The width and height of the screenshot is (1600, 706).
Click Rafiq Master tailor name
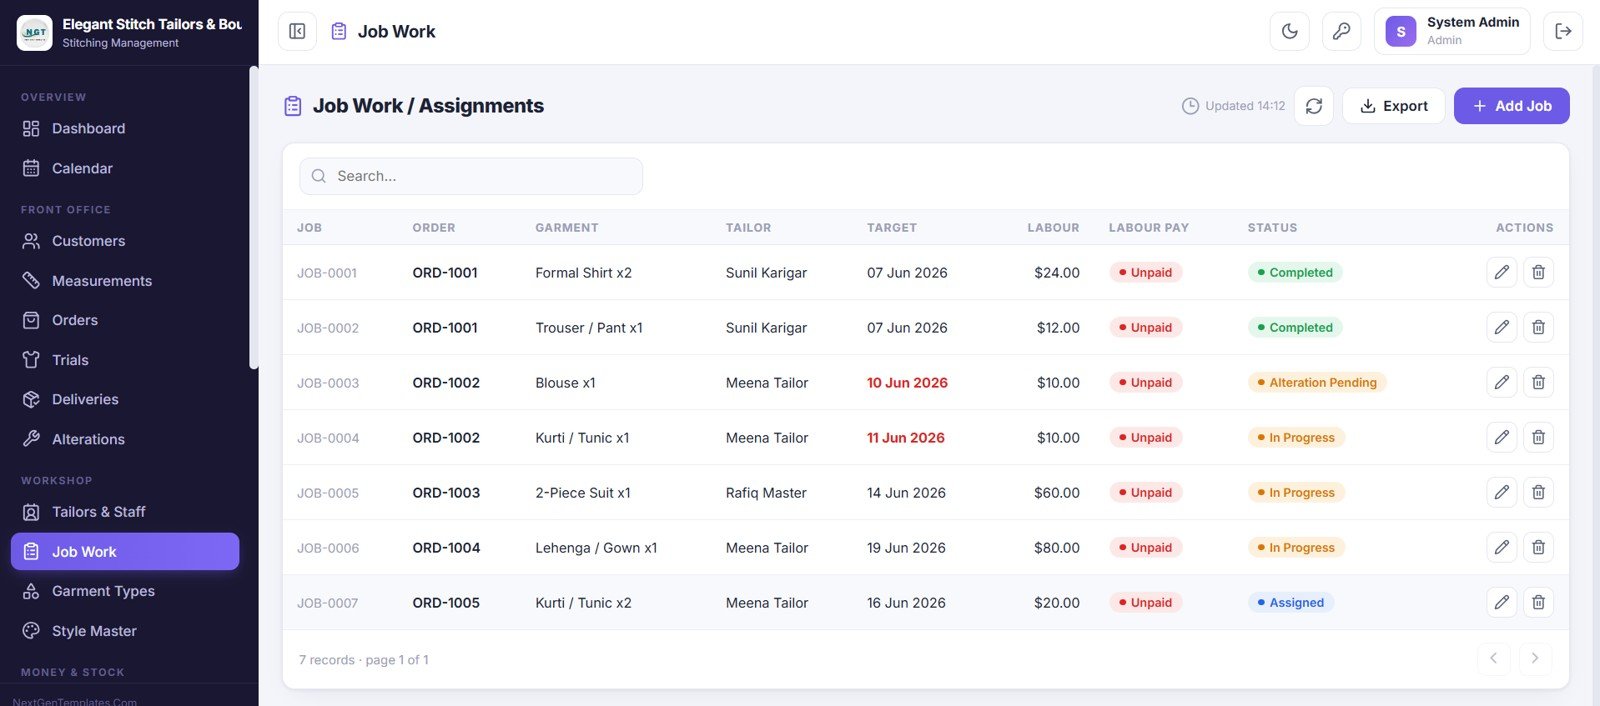pyautogui.click(x=766, y=493)
